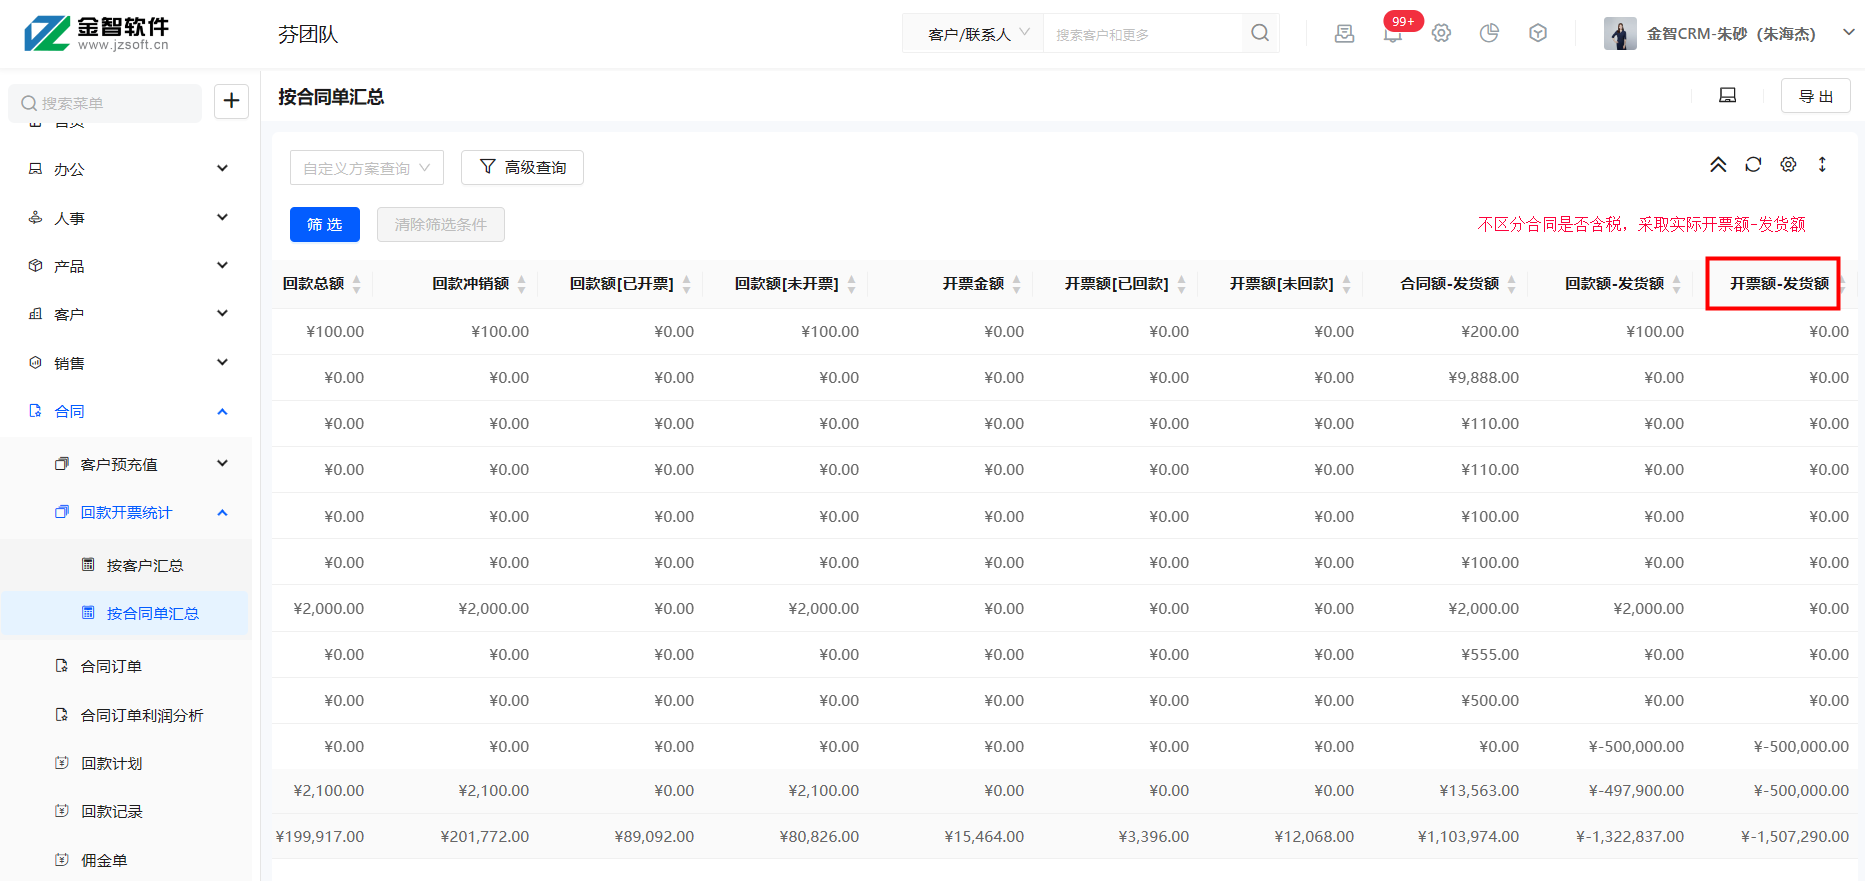
Task: Click the ¥89,092.00 total cell
Action: click(654, 837)
